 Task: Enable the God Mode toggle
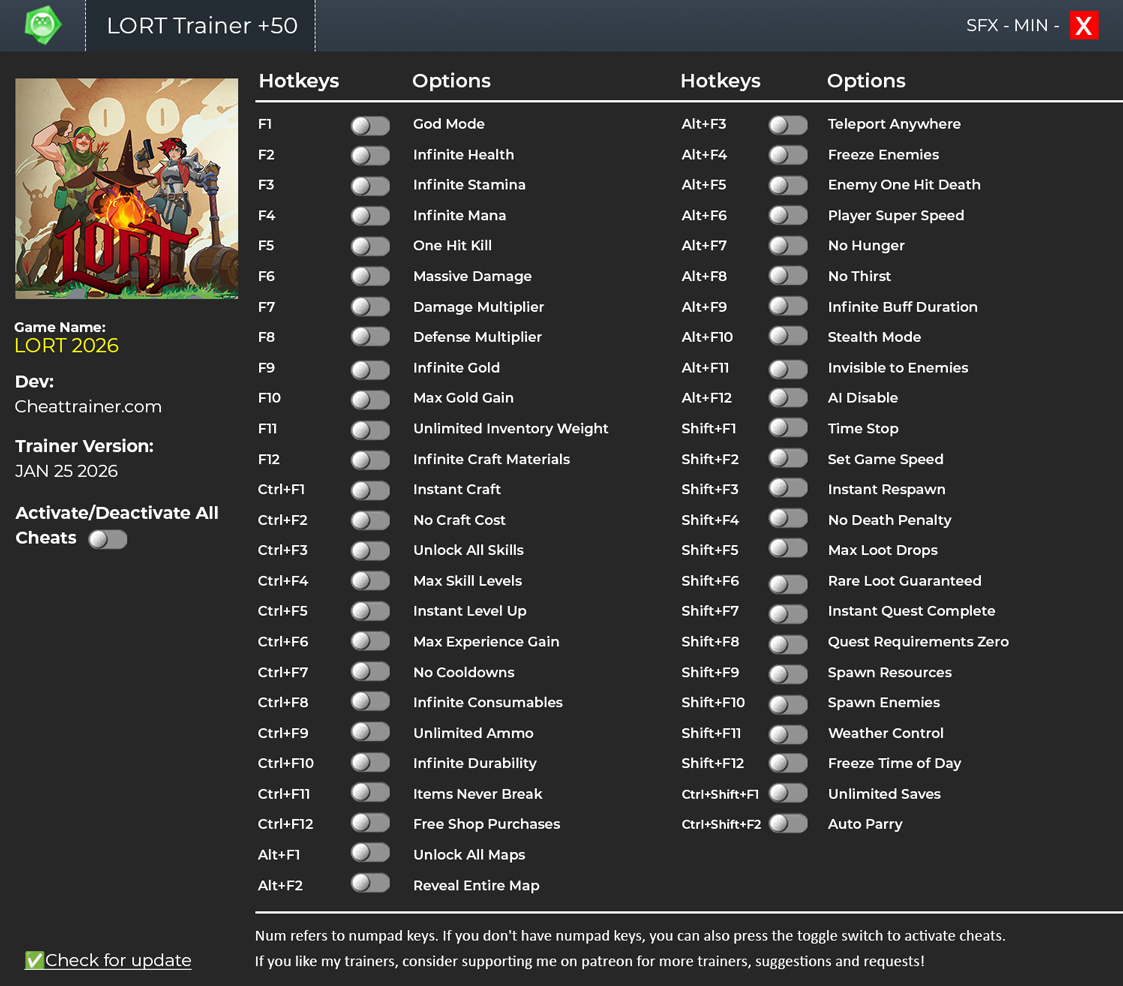point(370,125)
